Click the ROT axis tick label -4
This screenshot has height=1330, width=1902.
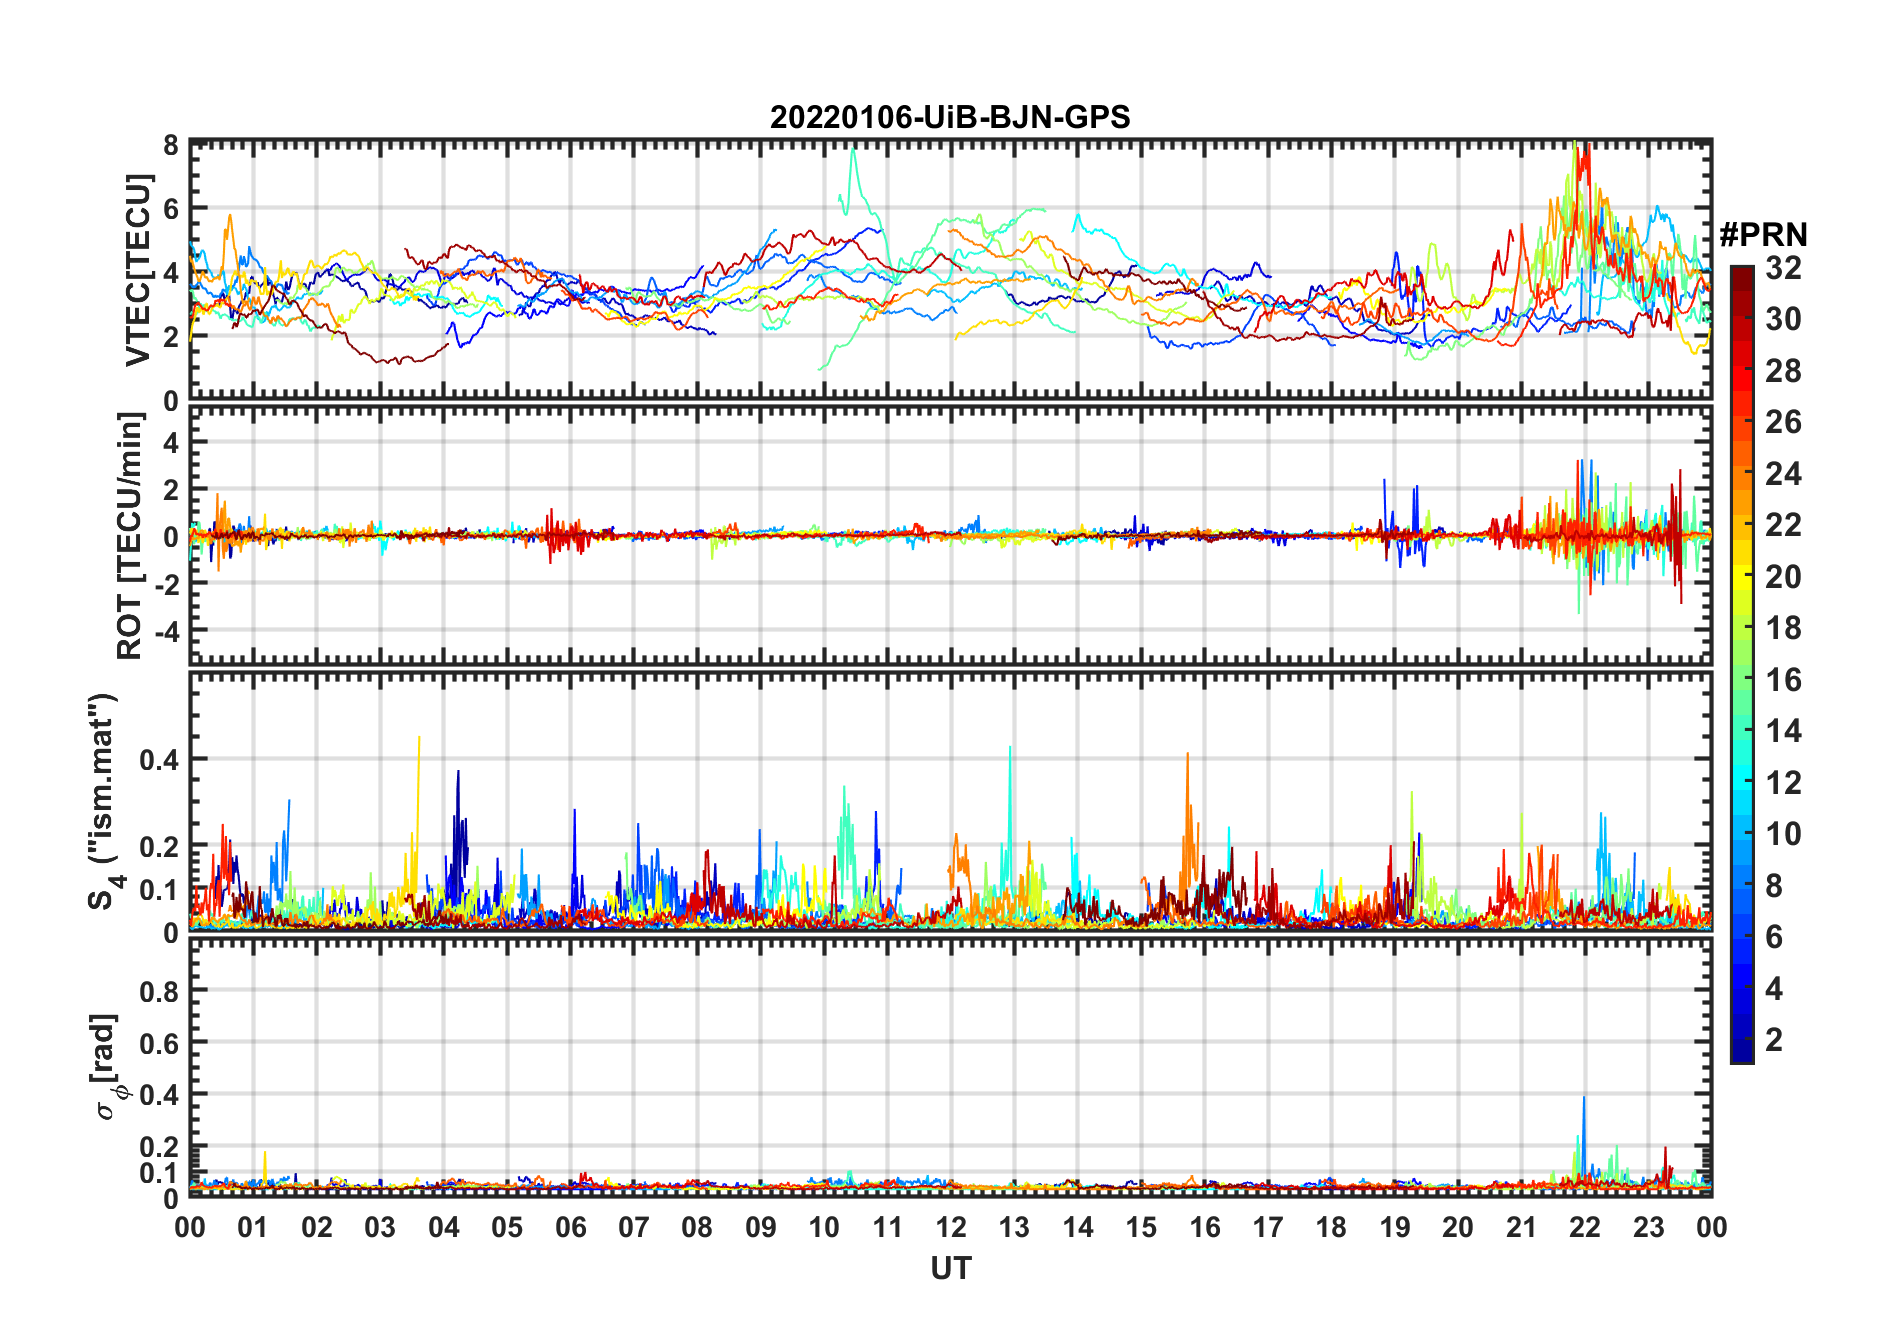[166, 631]
